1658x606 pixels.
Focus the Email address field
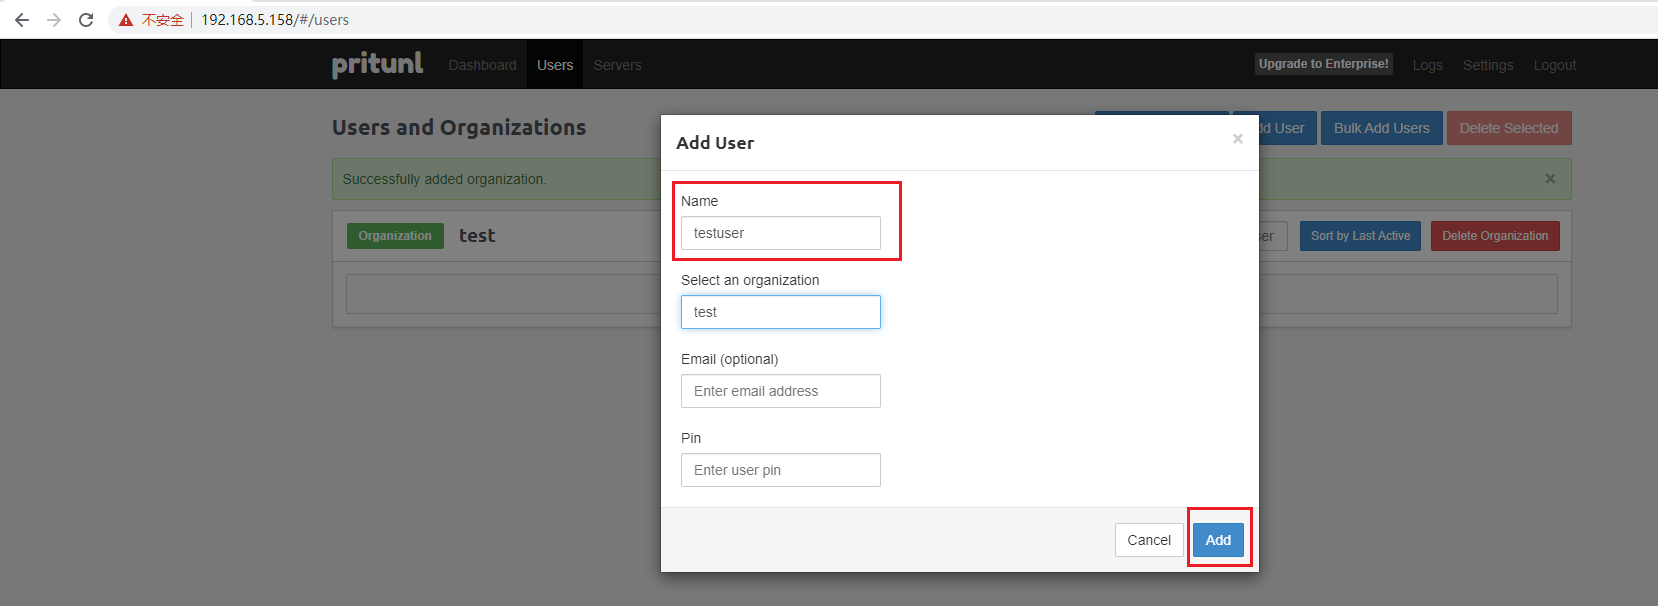780,391
